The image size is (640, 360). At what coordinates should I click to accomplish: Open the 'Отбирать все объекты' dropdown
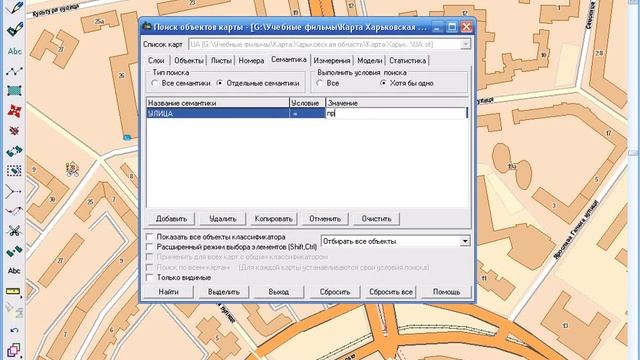click(465, 241)
